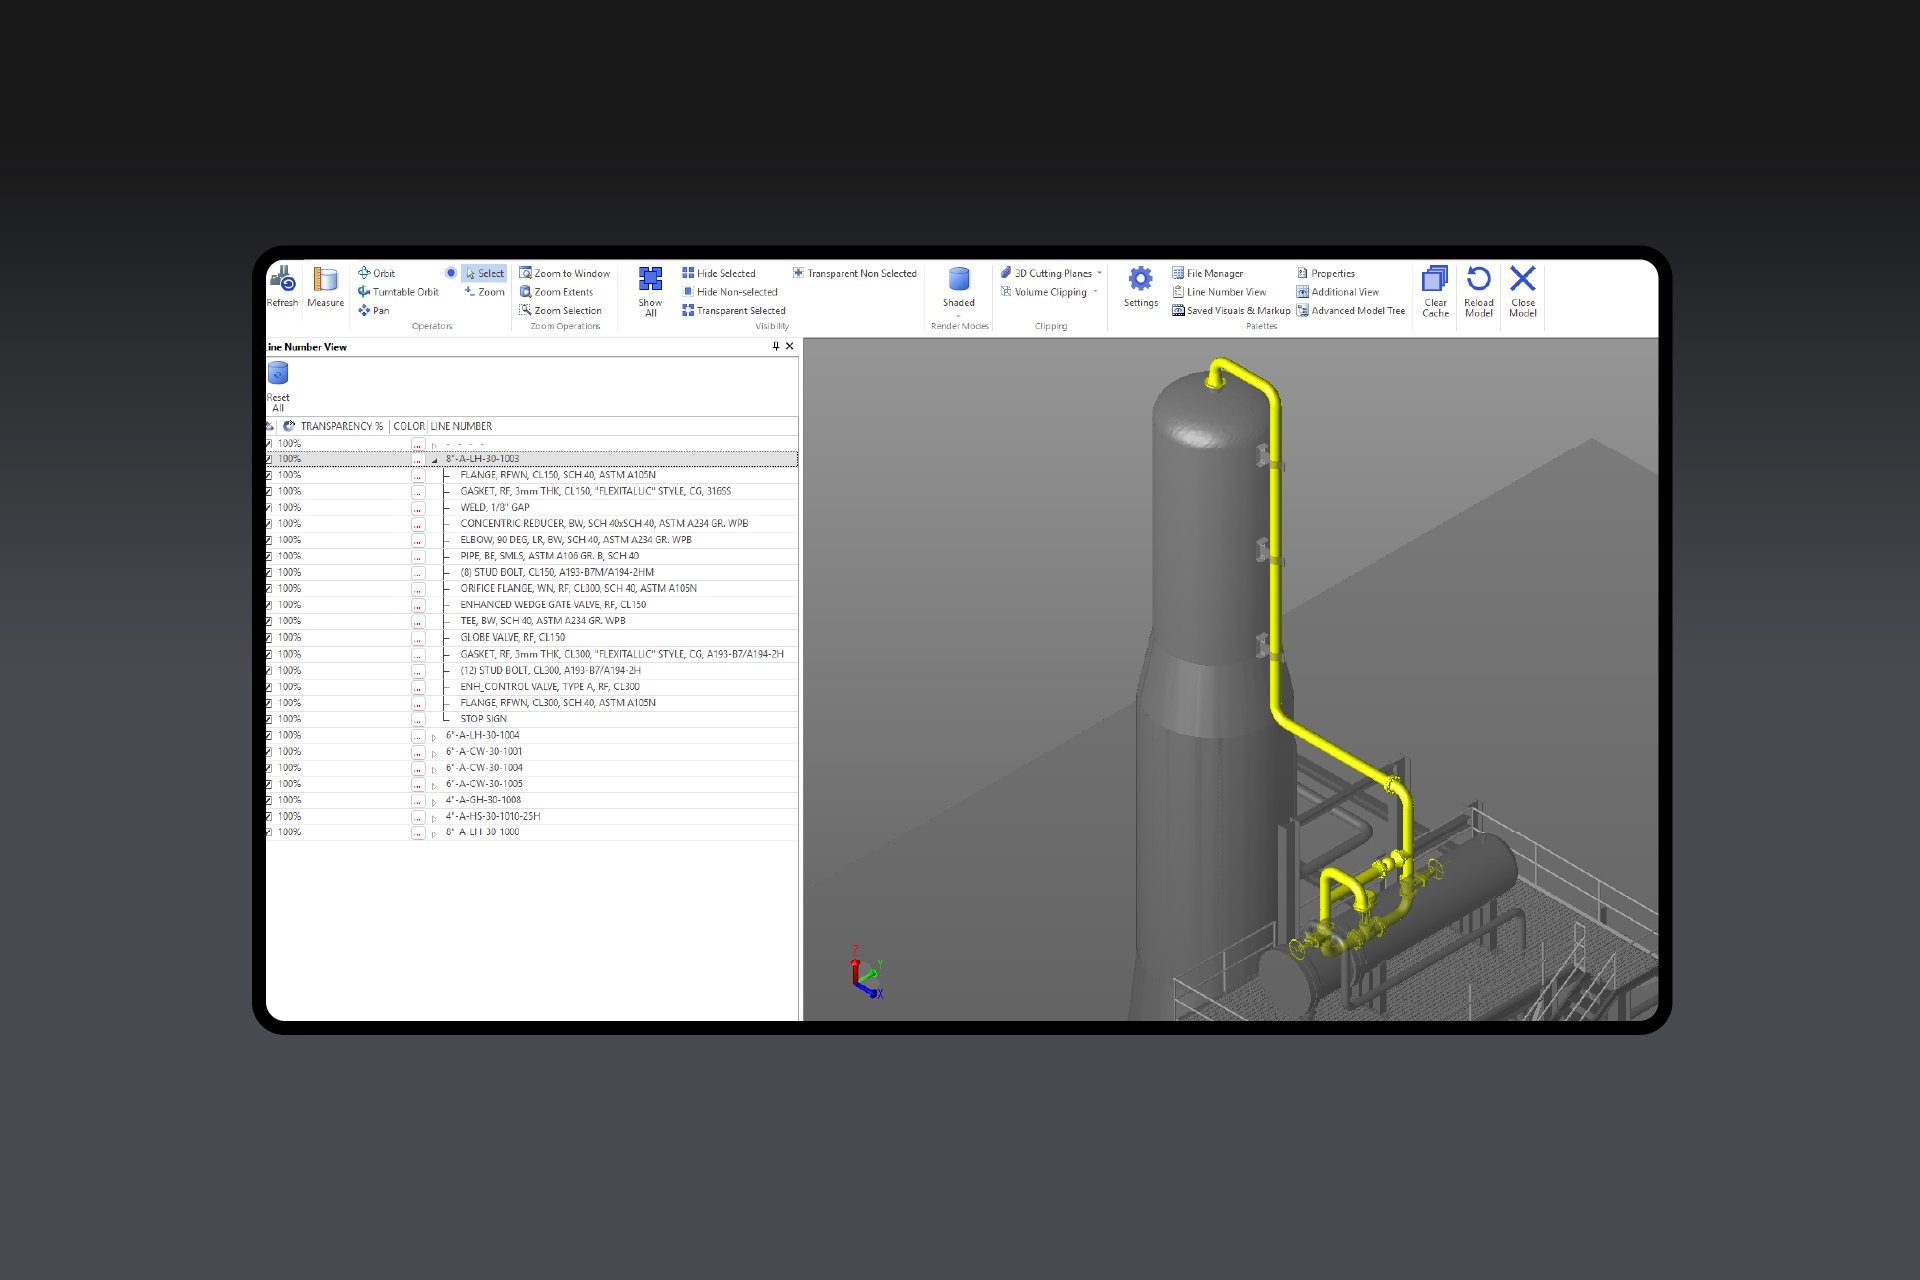1920x1280 pixels.
Task: Click Hide Non-selected in Visibility group
Action: (x=732, y=292)
